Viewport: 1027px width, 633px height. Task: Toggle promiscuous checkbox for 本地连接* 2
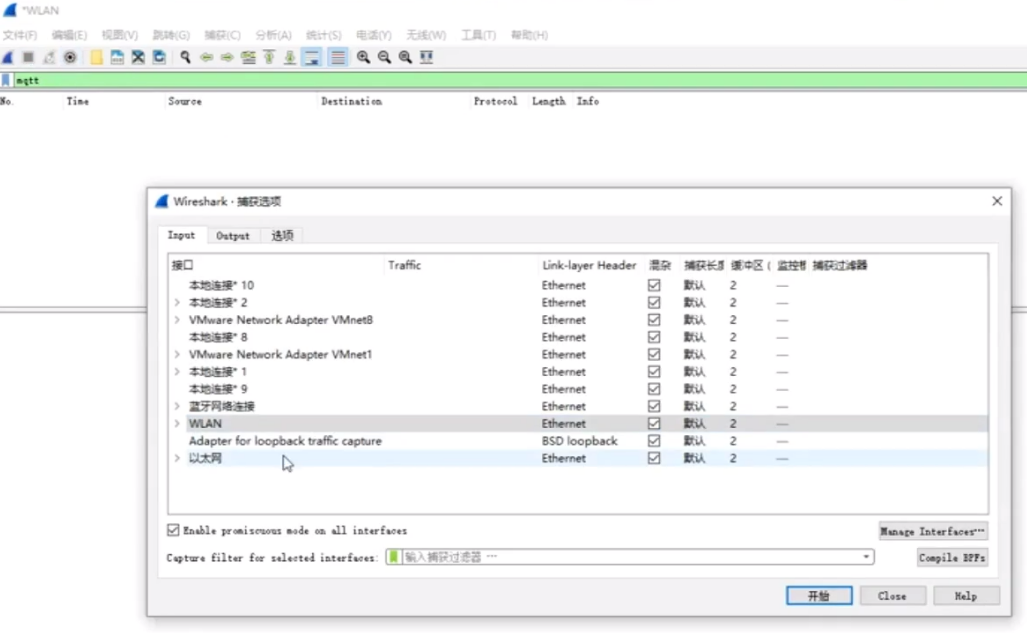point(654,303)
